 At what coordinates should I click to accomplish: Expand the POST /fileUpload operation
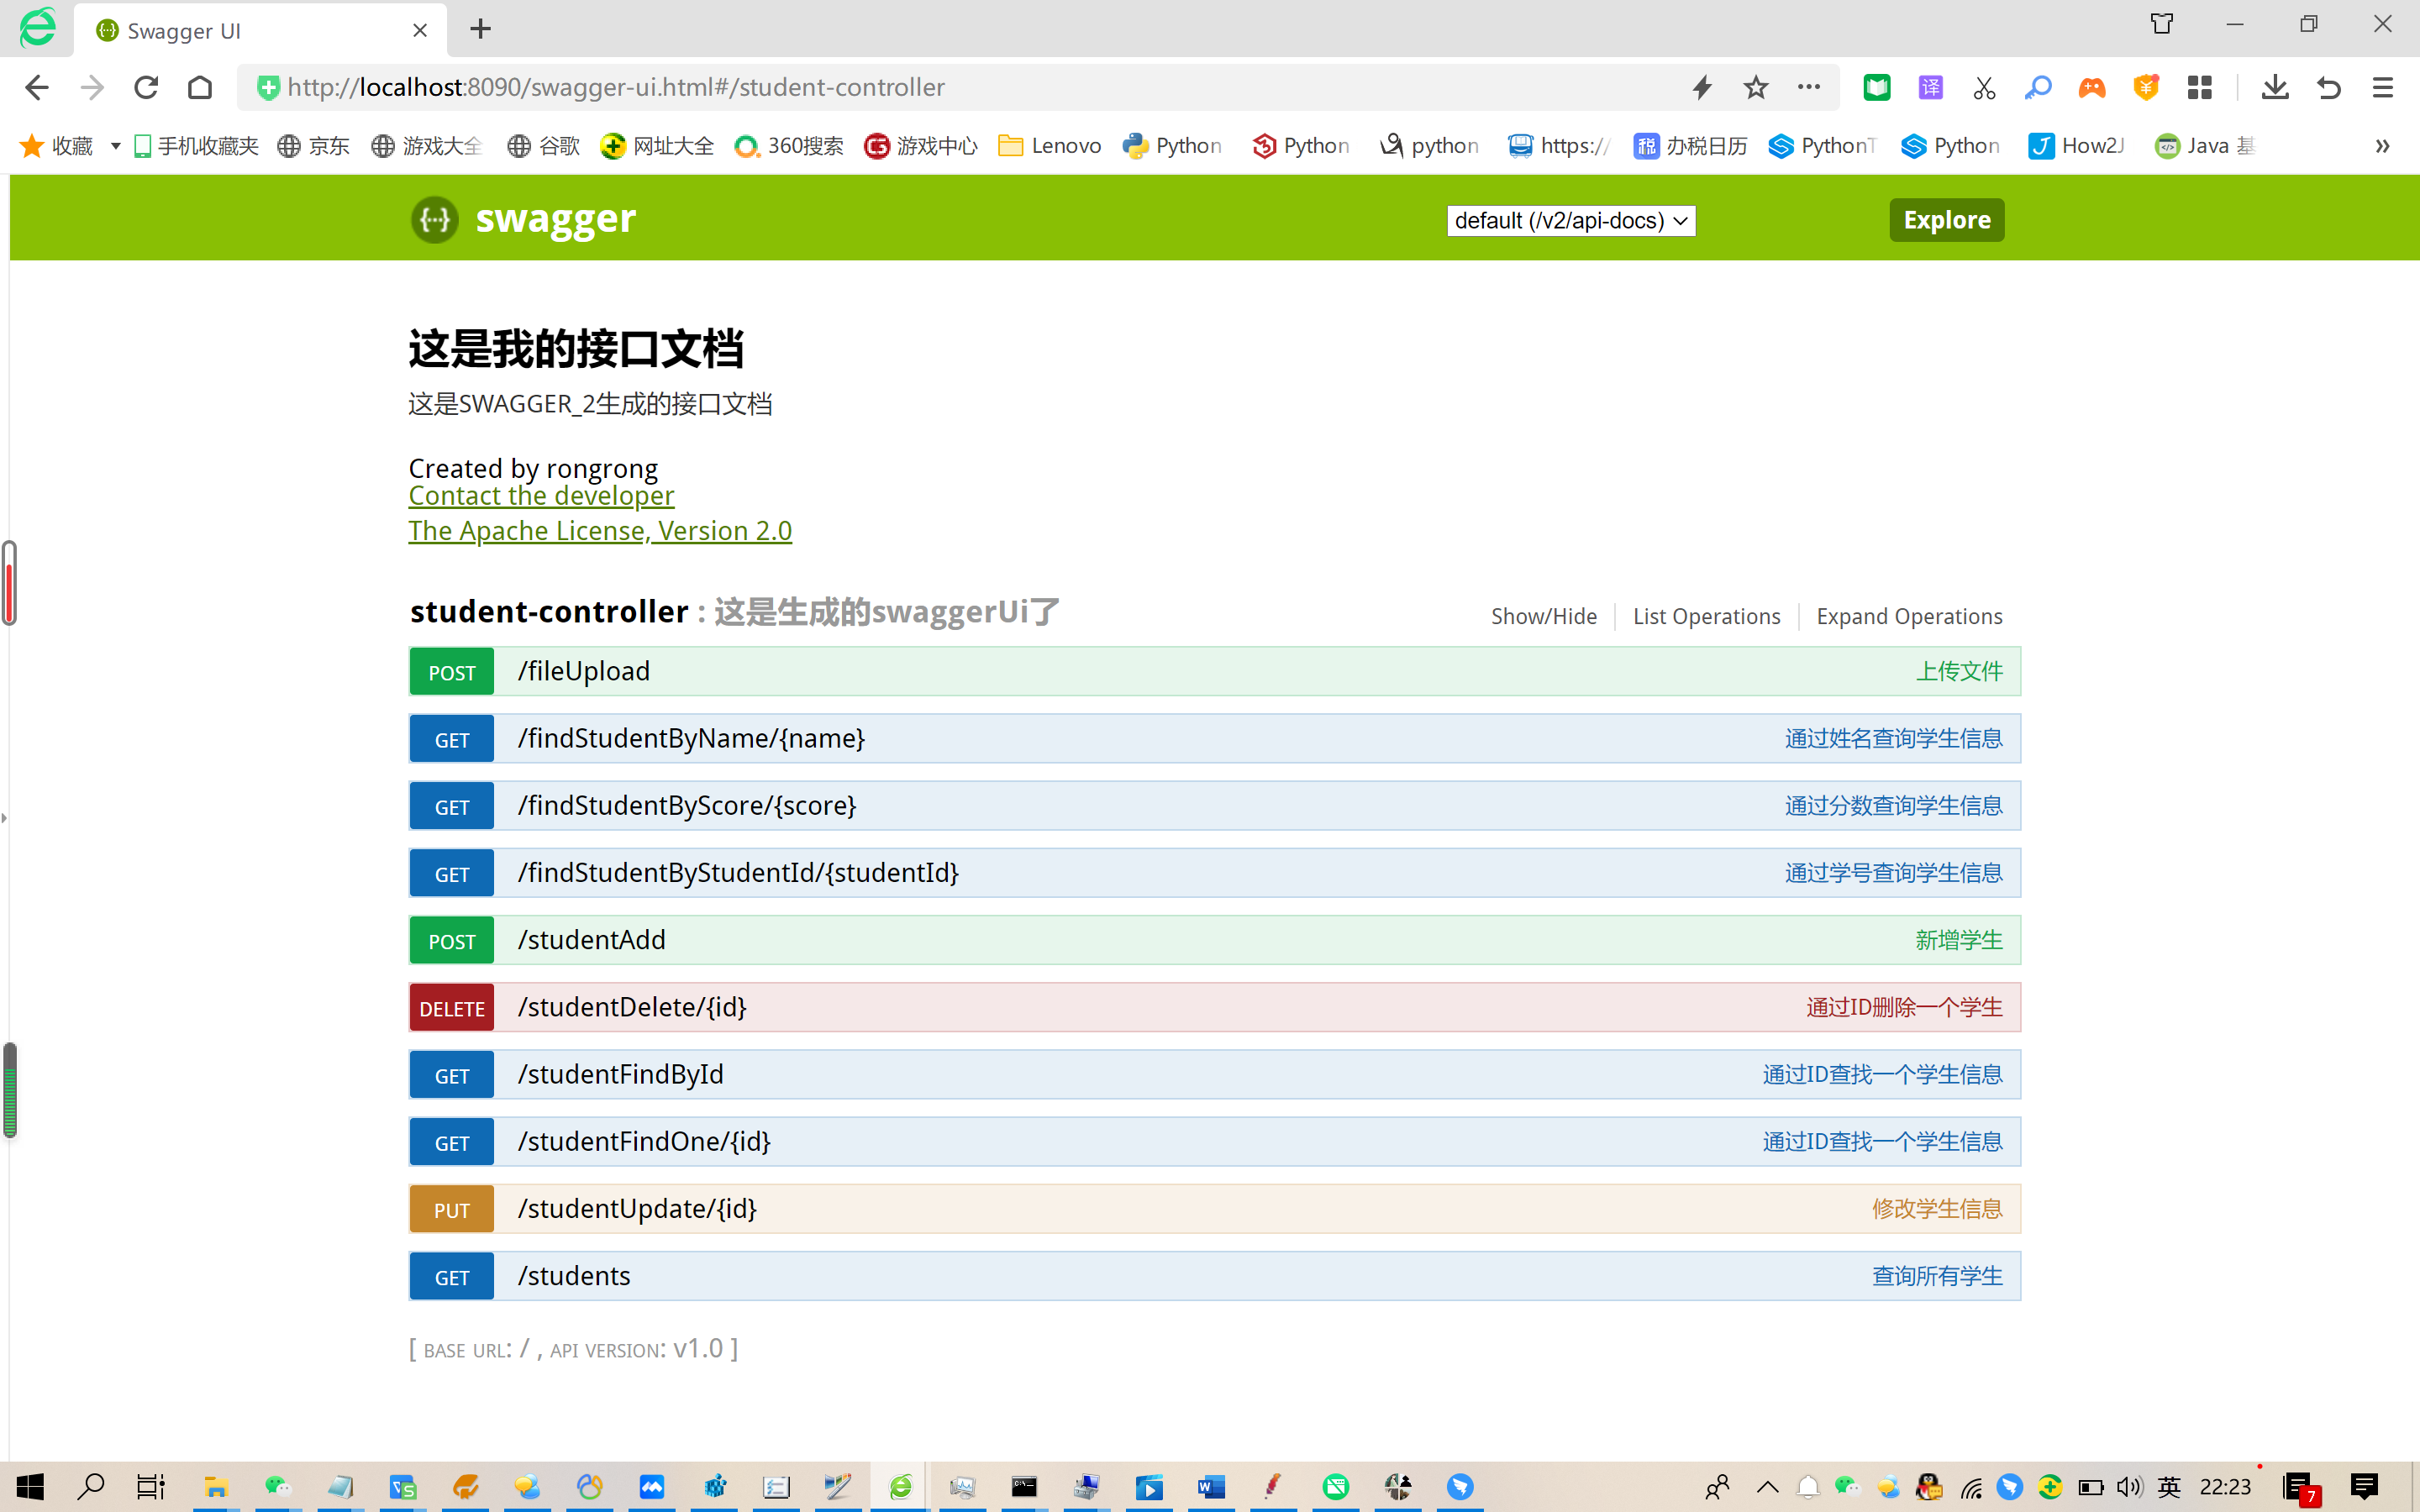tap(584, 671)
